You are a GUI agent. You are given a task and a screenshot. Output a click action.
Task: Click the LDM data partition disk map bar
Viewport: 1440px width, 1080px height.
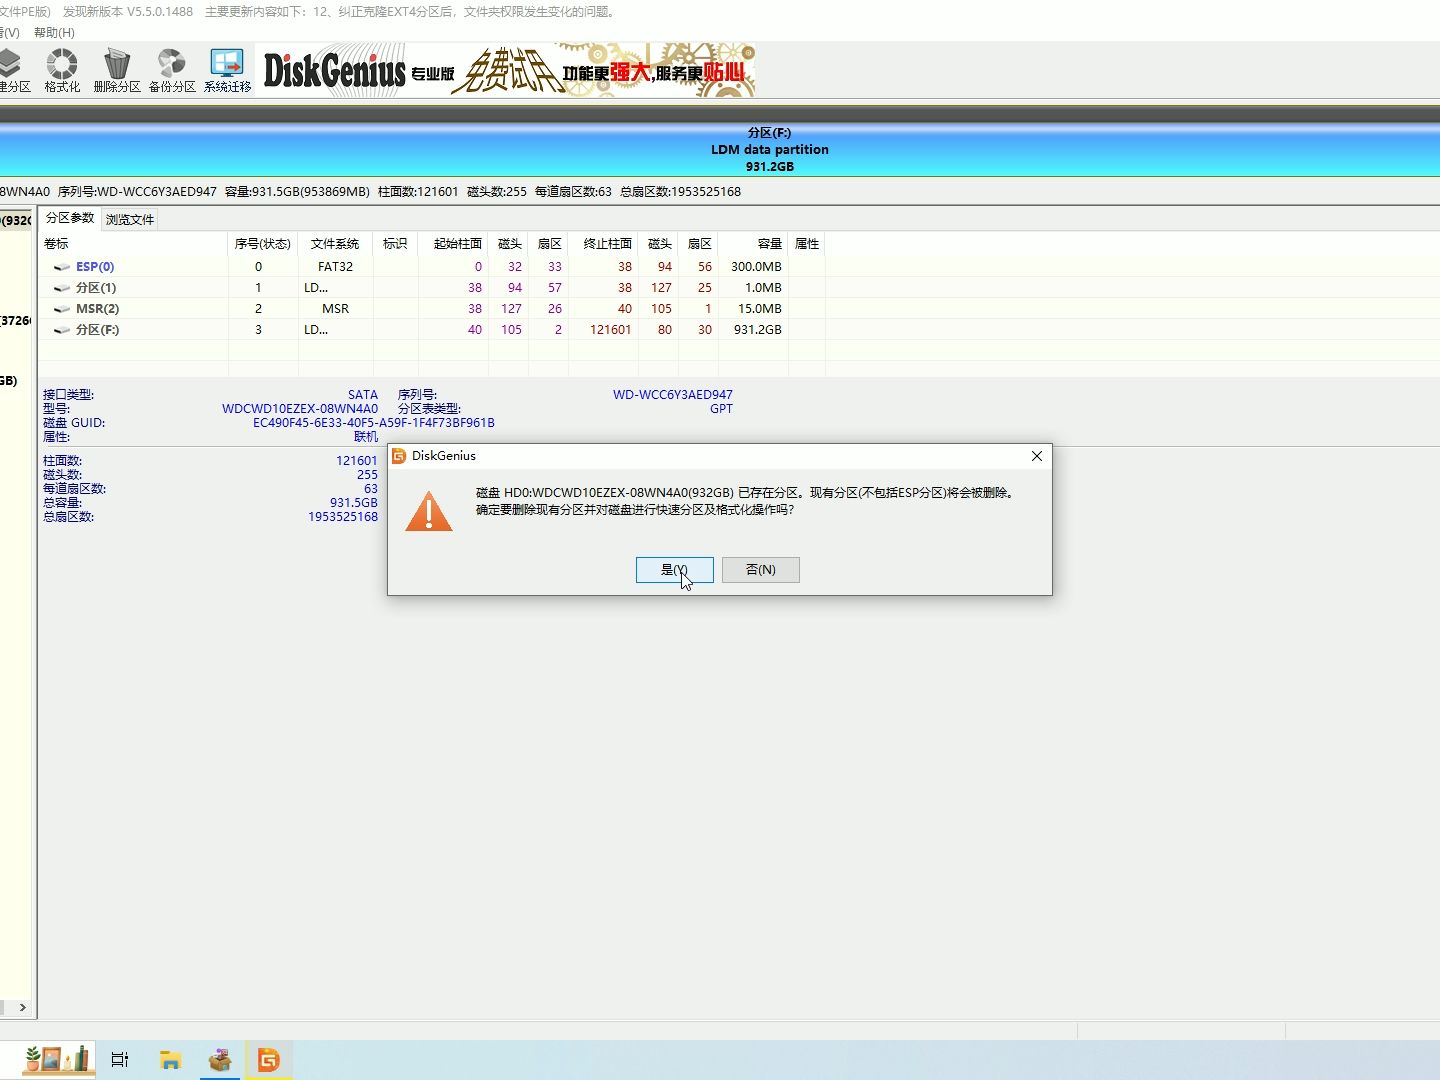click(720, 150)
